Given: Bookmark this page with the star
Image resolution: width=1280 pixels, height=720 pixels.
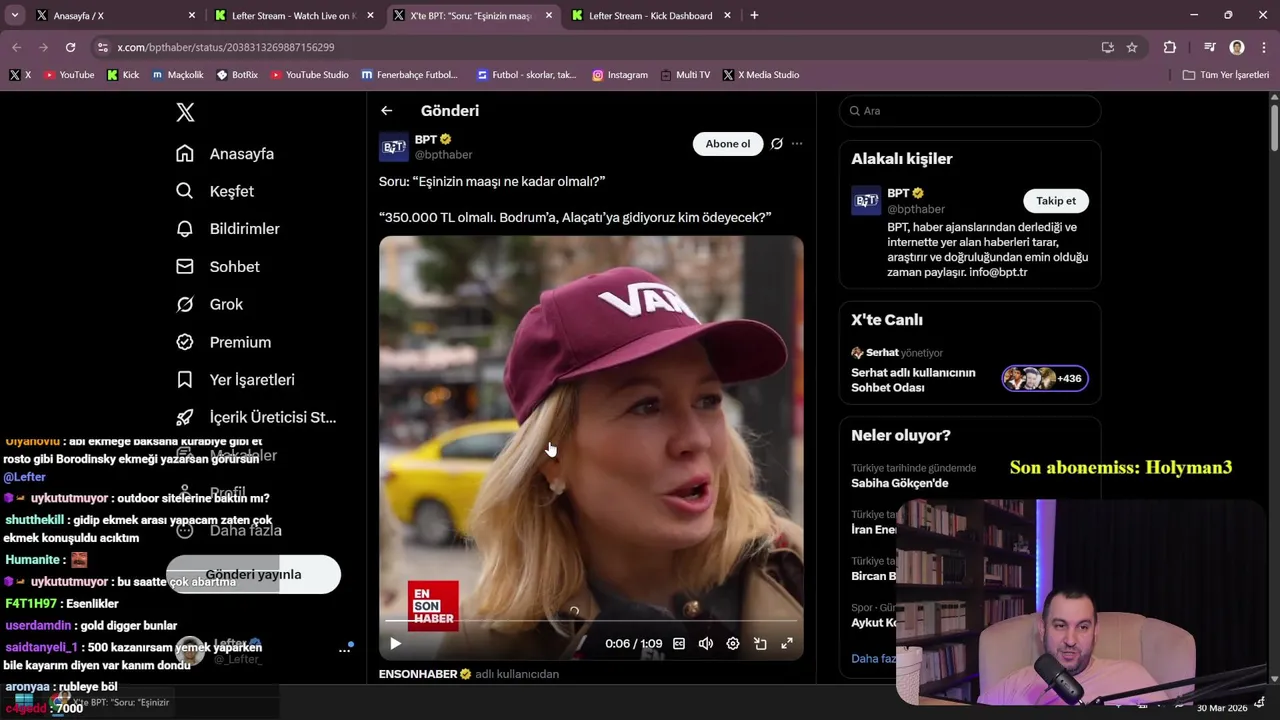Looking at the screenshot, I should 1132,47.
